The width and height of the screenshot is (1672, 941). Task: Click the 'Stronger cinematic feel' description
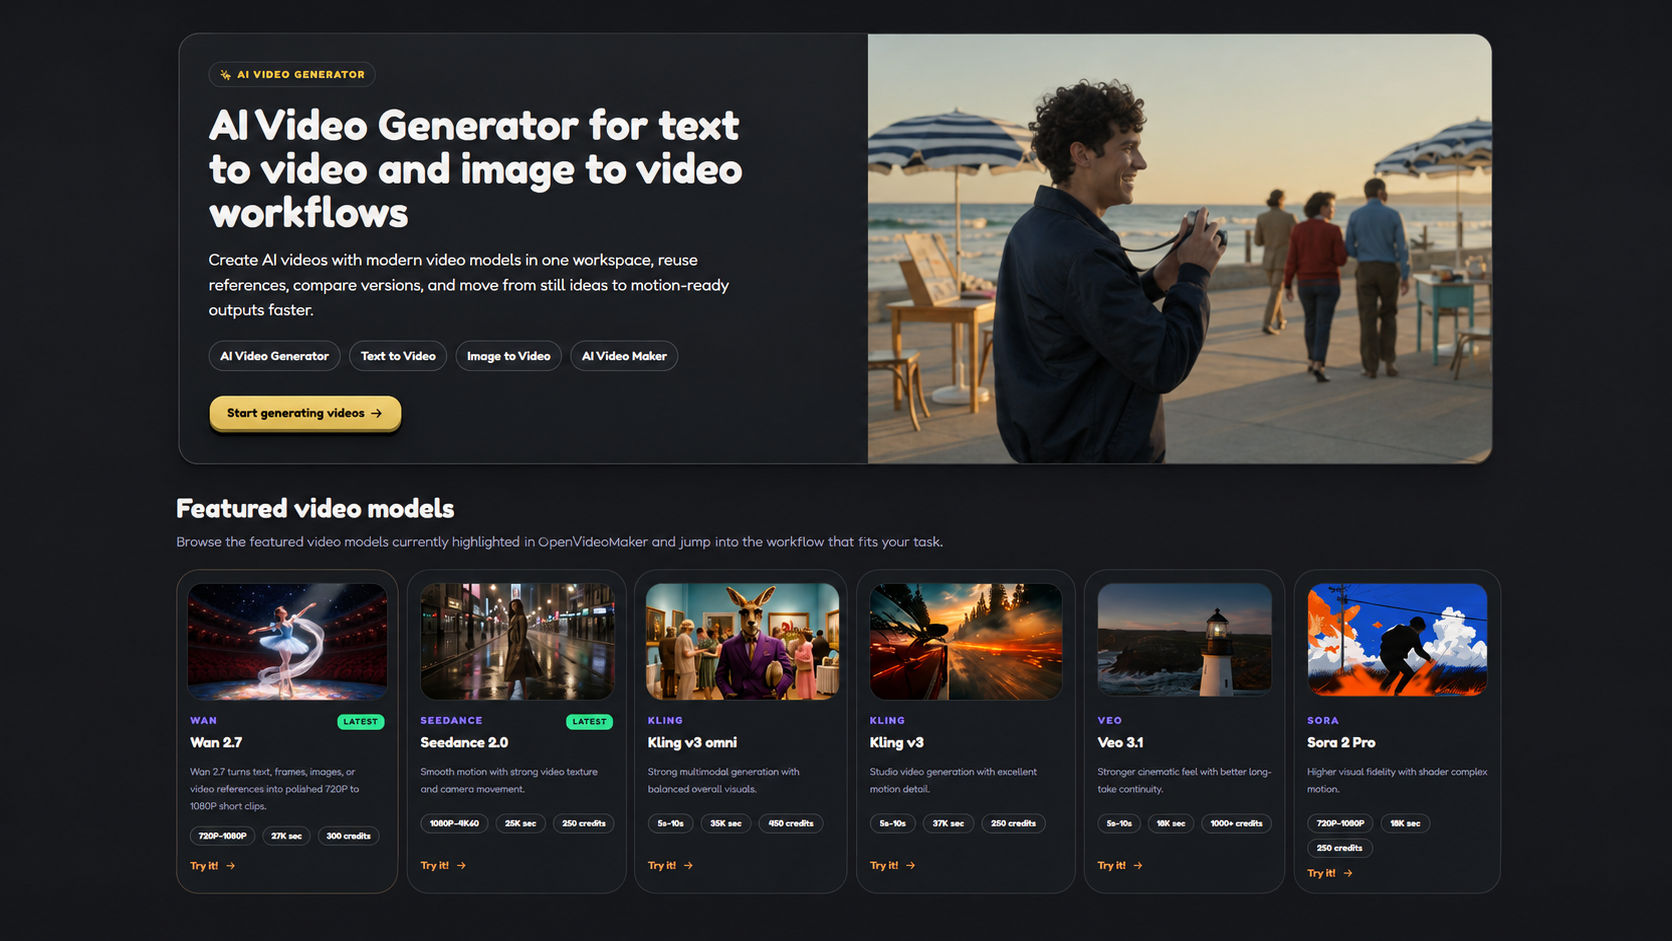click(x=1184, y=781)
